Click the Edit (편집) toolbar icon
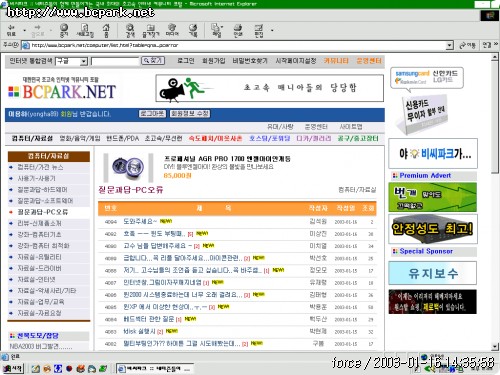500x375 pixels. click(x=259, y=30)
